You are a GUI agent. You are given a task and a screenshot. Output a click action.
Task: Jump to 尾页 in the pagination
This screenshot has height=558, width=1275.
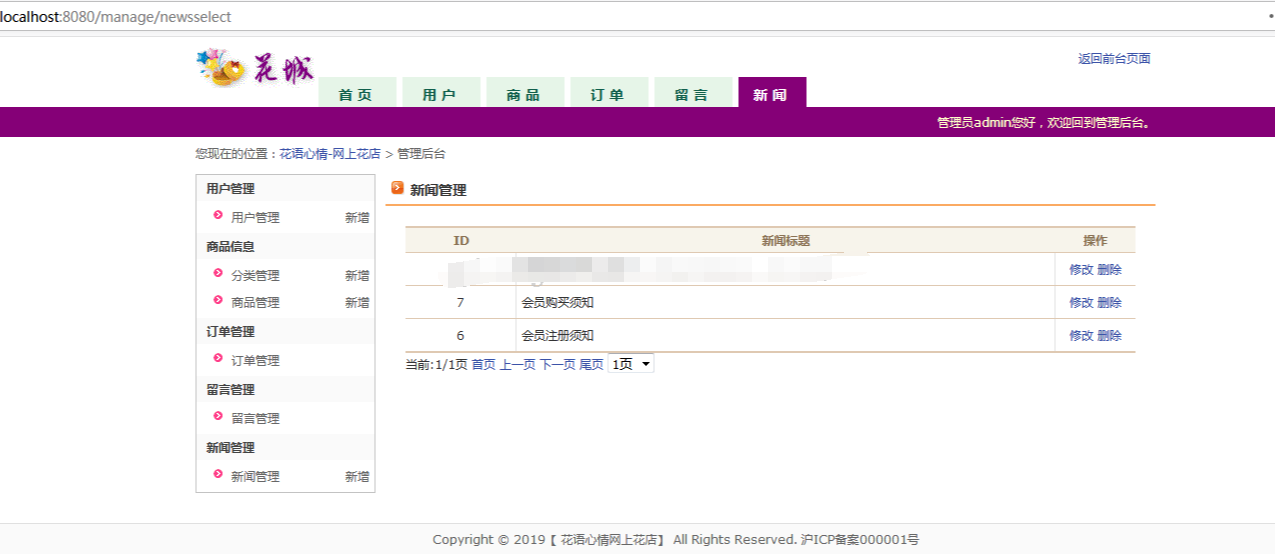pyautogui.click(x=591, y=365)
